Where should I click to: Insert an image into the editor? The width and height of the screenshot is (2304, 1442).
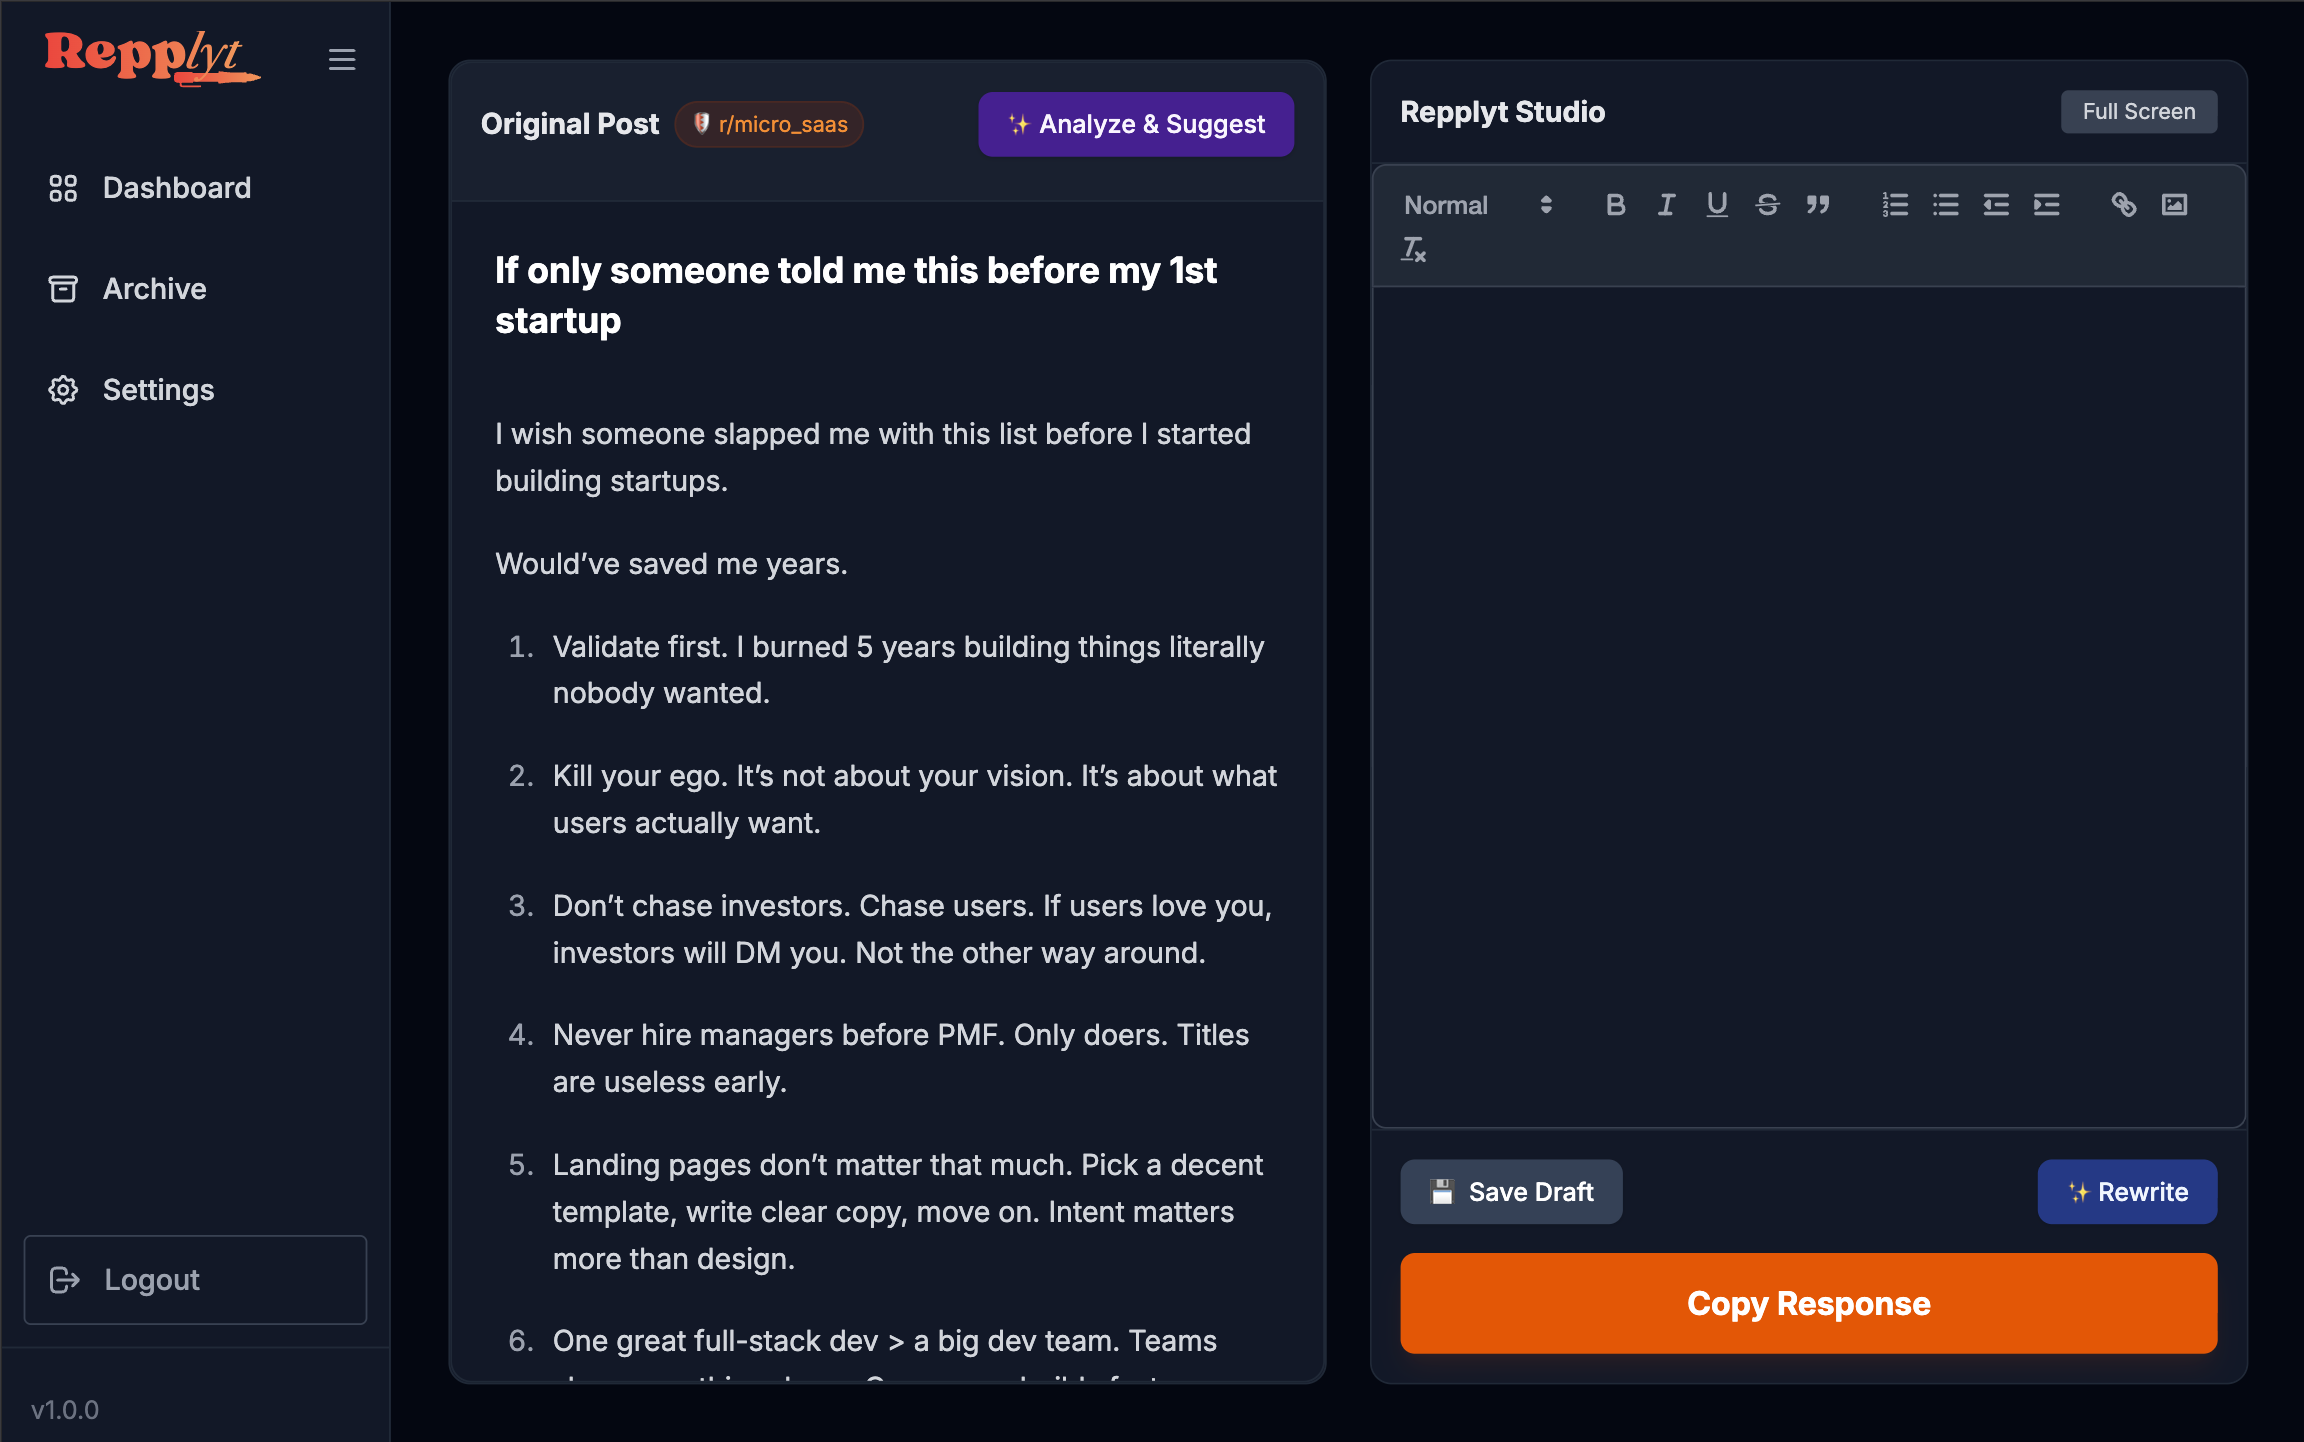[x=2174, y=205]
